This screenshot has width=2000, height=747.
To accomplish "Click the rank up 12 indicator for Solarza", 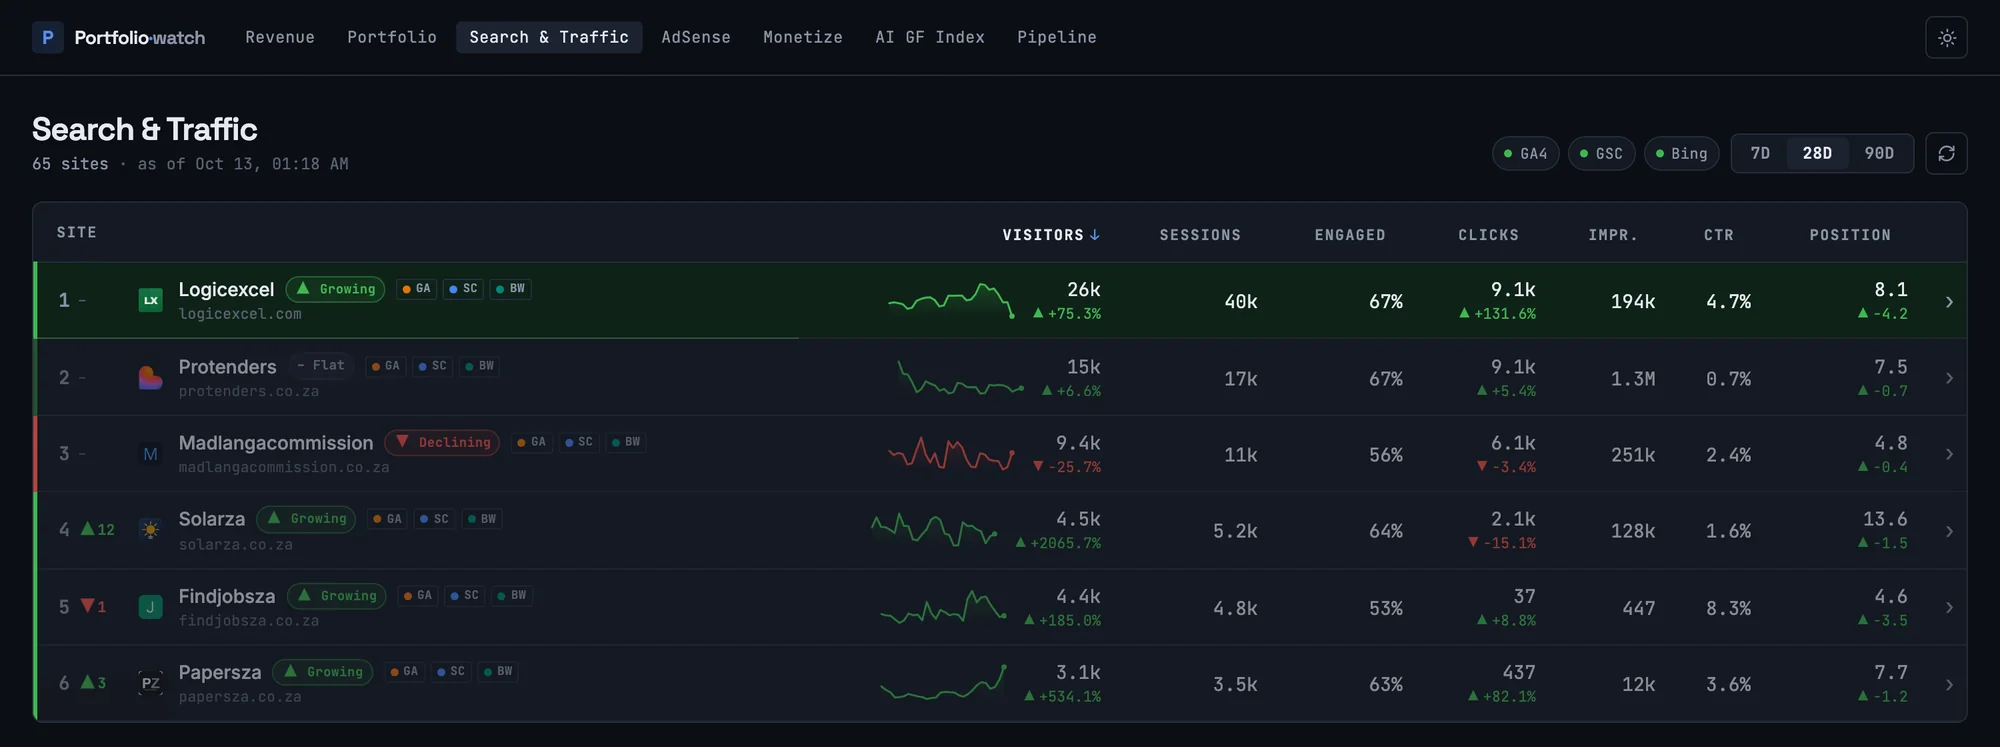I will point(98,530).
